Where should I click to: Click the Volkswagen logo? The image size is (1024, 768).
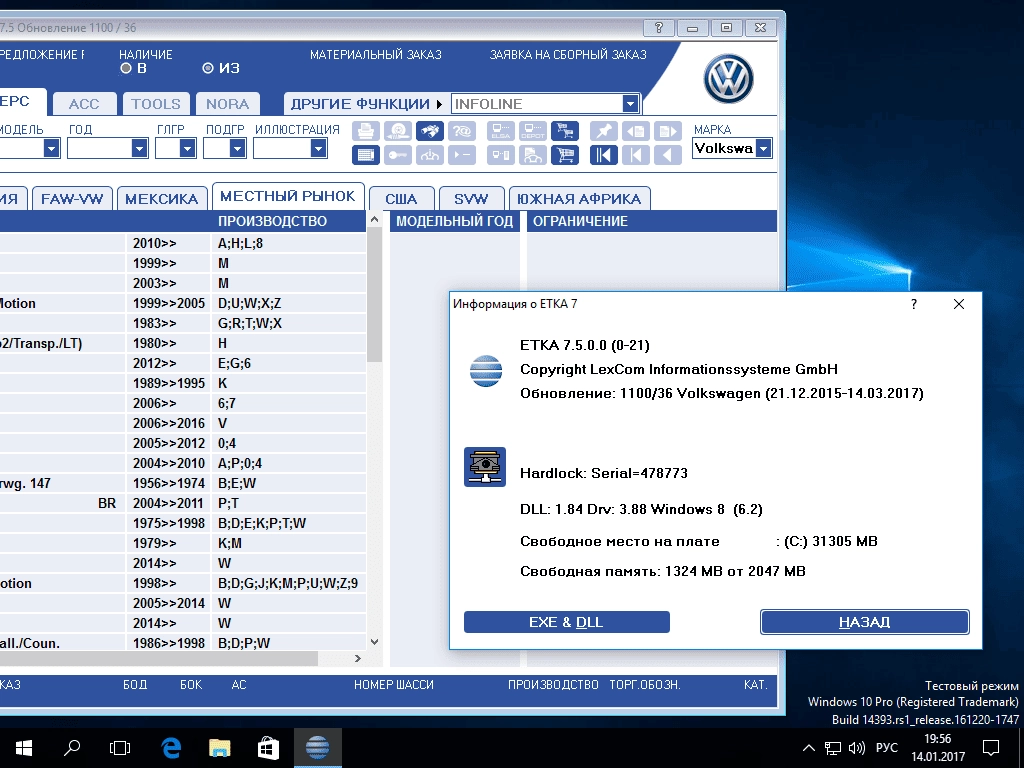point(729,79)
